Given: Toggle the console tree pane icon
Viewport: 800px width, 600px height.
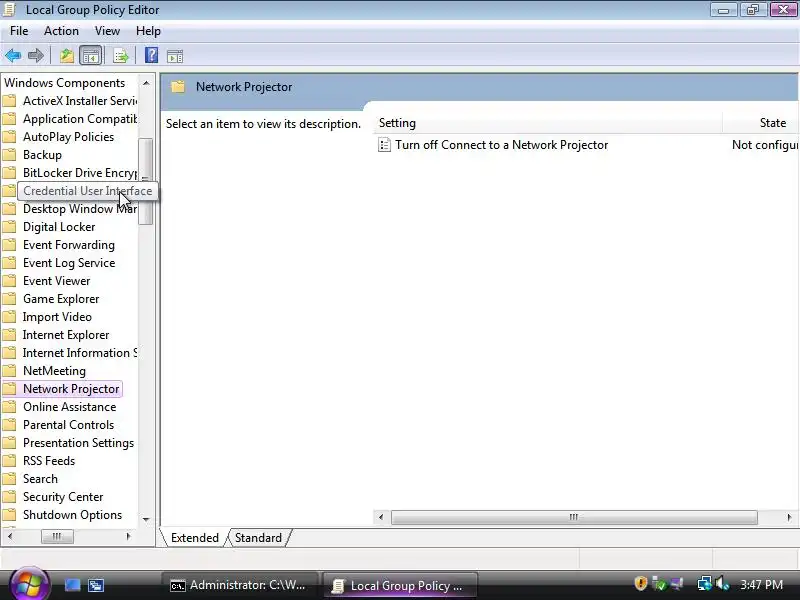Looking at the screenshot, I should click(x=91, y=56).
